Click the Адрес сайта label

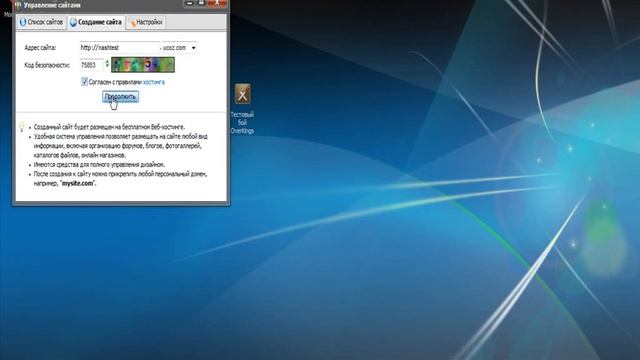point(40,48)
